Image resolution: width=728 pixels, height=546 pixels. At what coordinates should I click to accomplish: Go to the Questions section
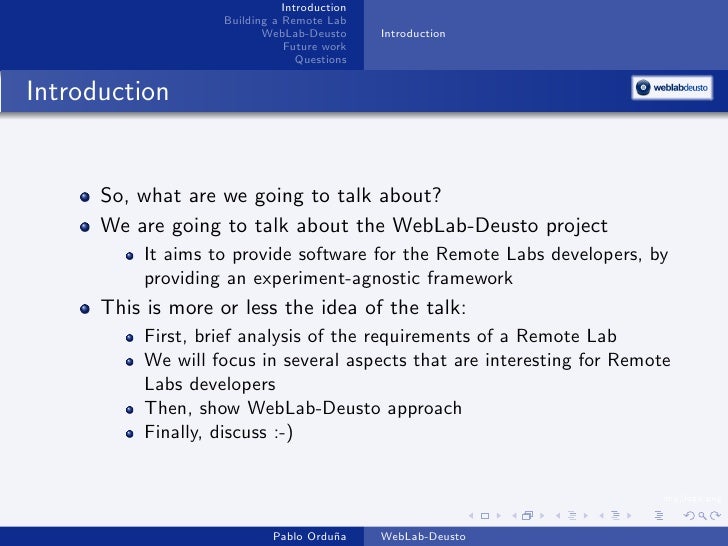pos(321,59)
